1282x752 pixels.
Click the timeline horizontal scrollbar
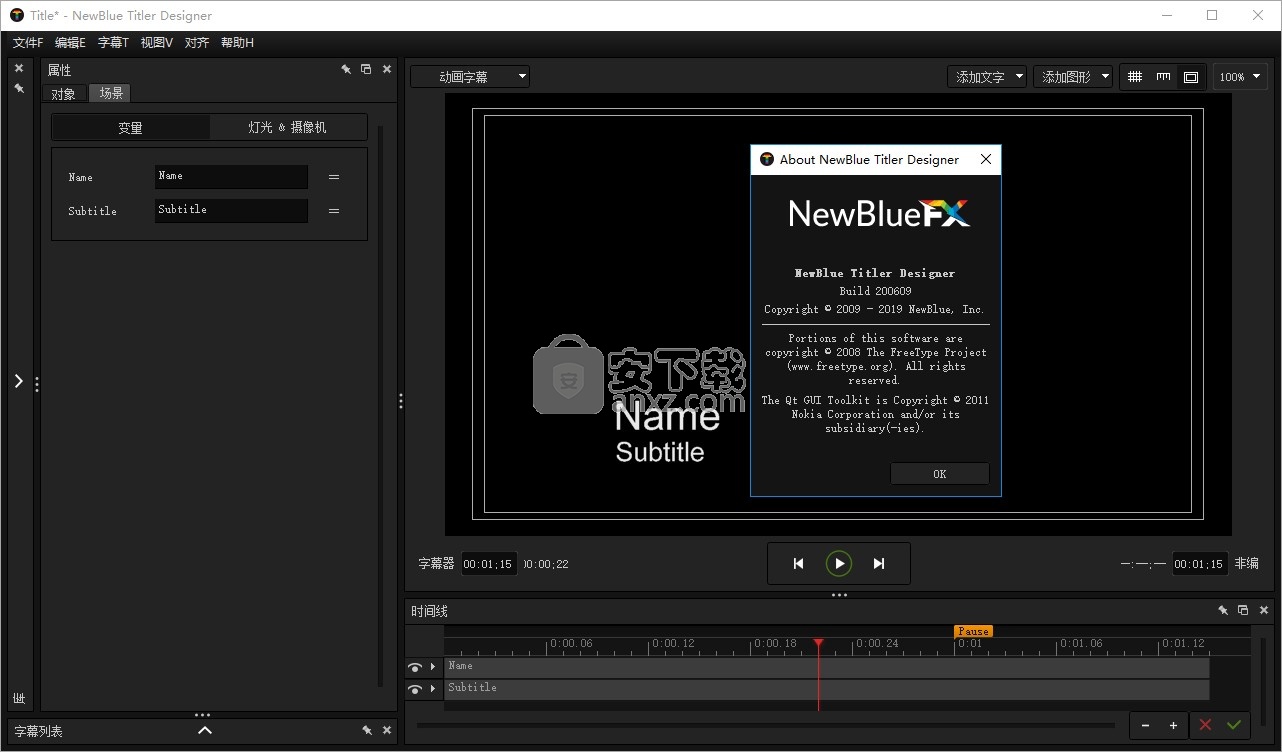[x=766, y=725]
